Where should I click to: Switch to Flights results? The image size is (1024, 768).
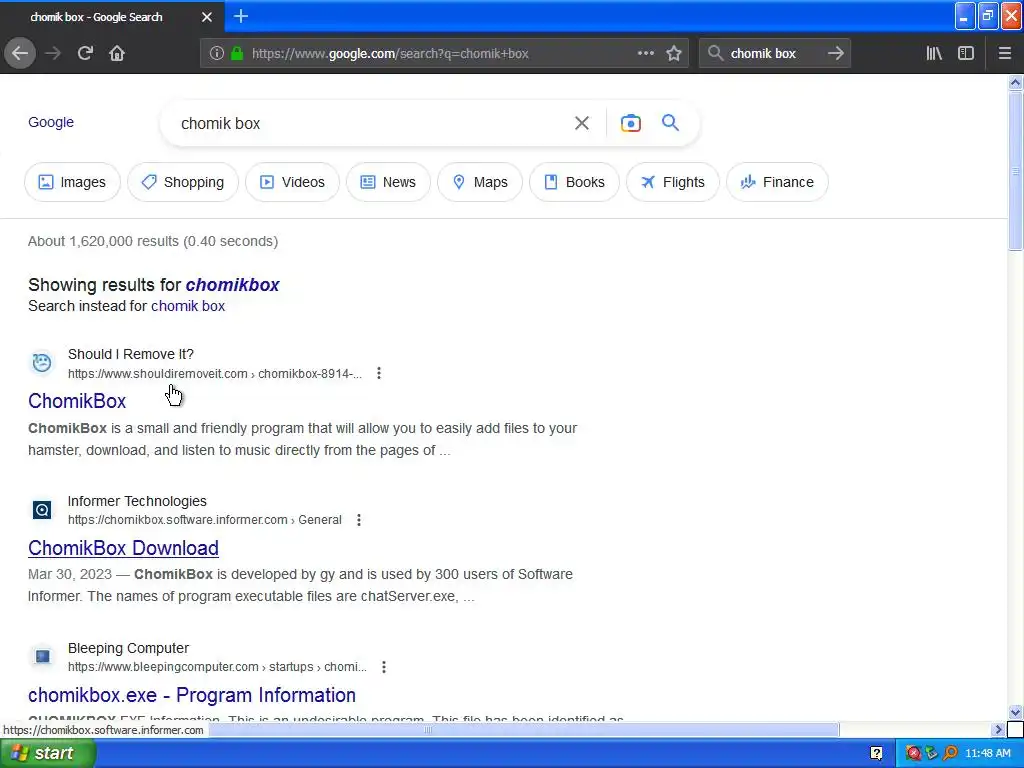(x=673, y=182)
